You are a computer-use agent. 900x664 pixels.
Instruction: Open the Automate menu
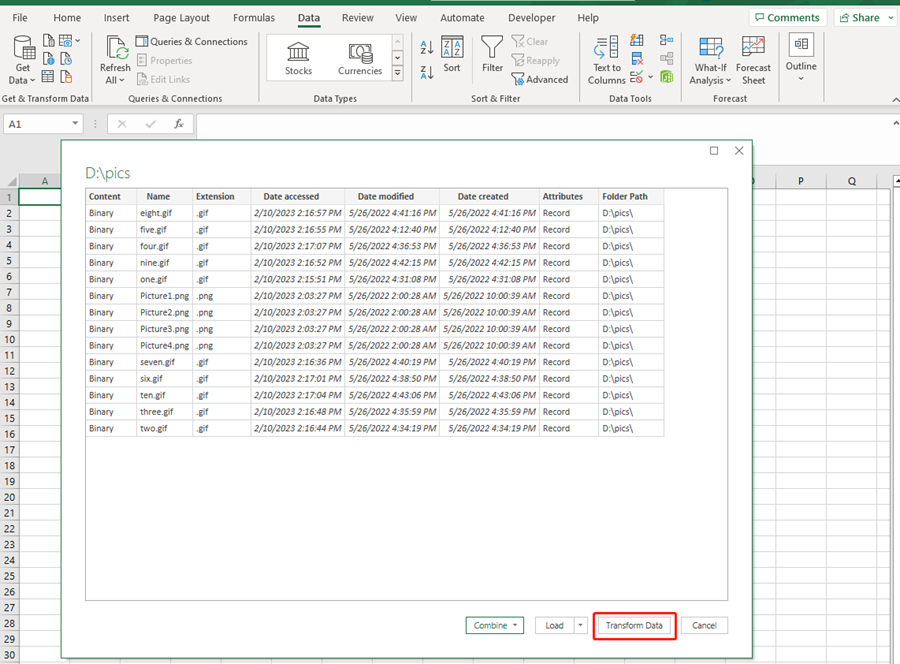coord(462,17)
